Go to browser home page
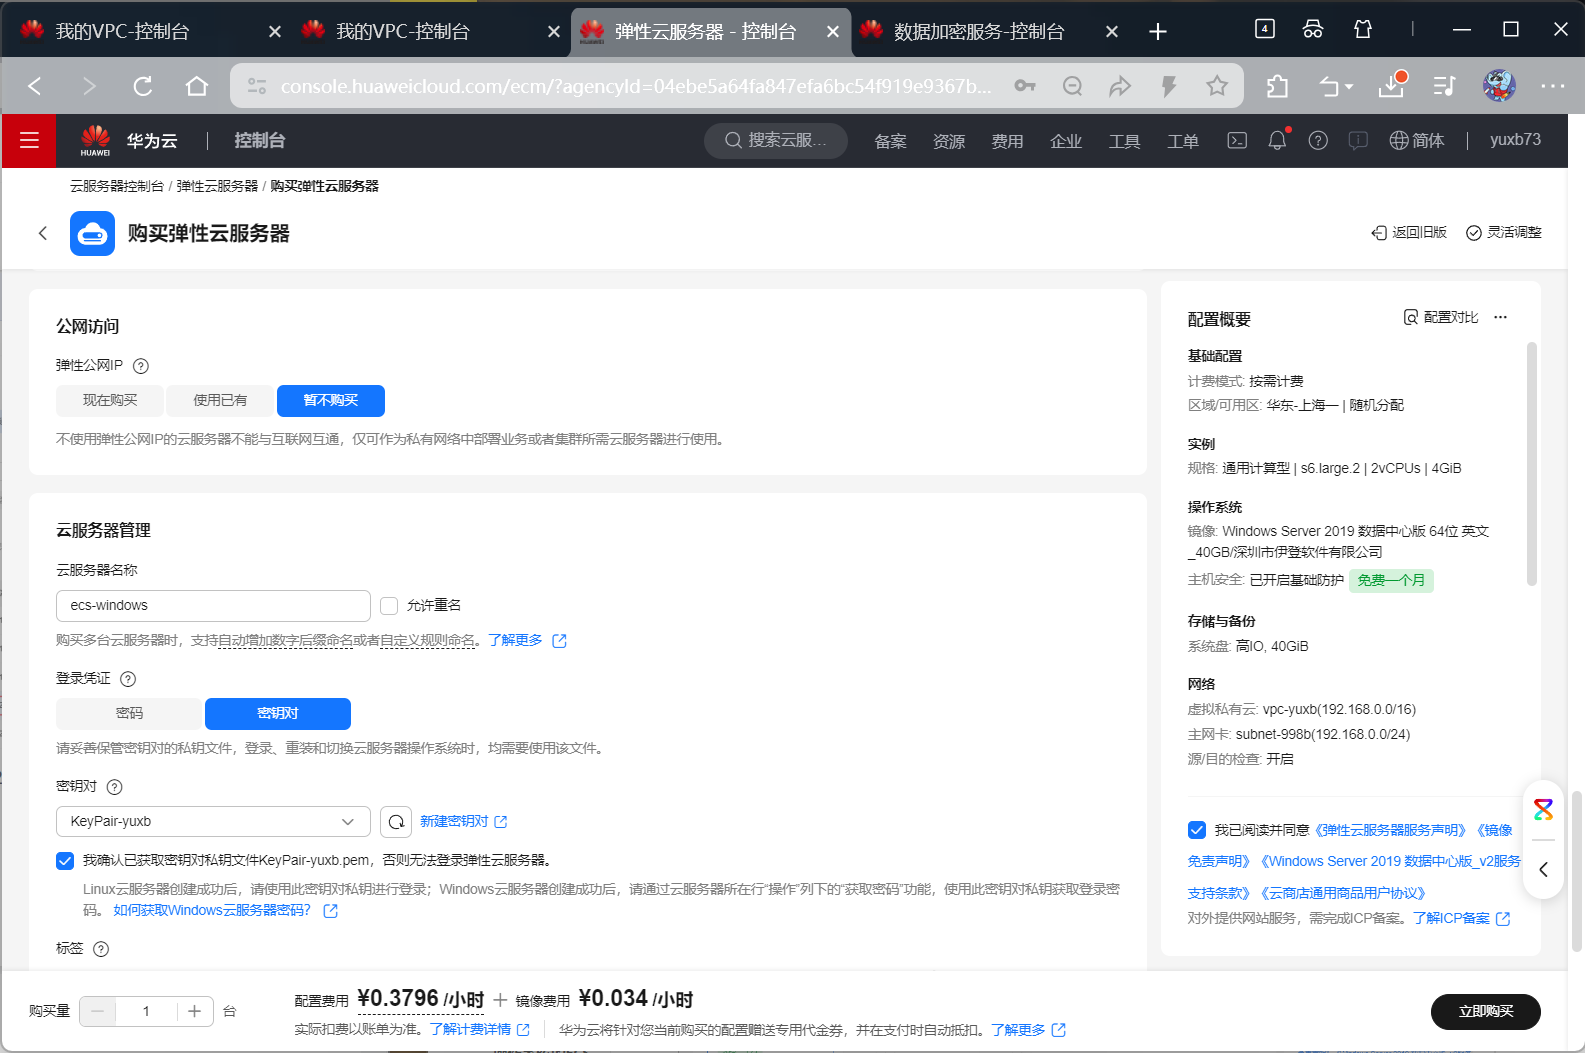Viewport: 1585px width, 1053px height. pyautogui.click(x=197, y=86)
